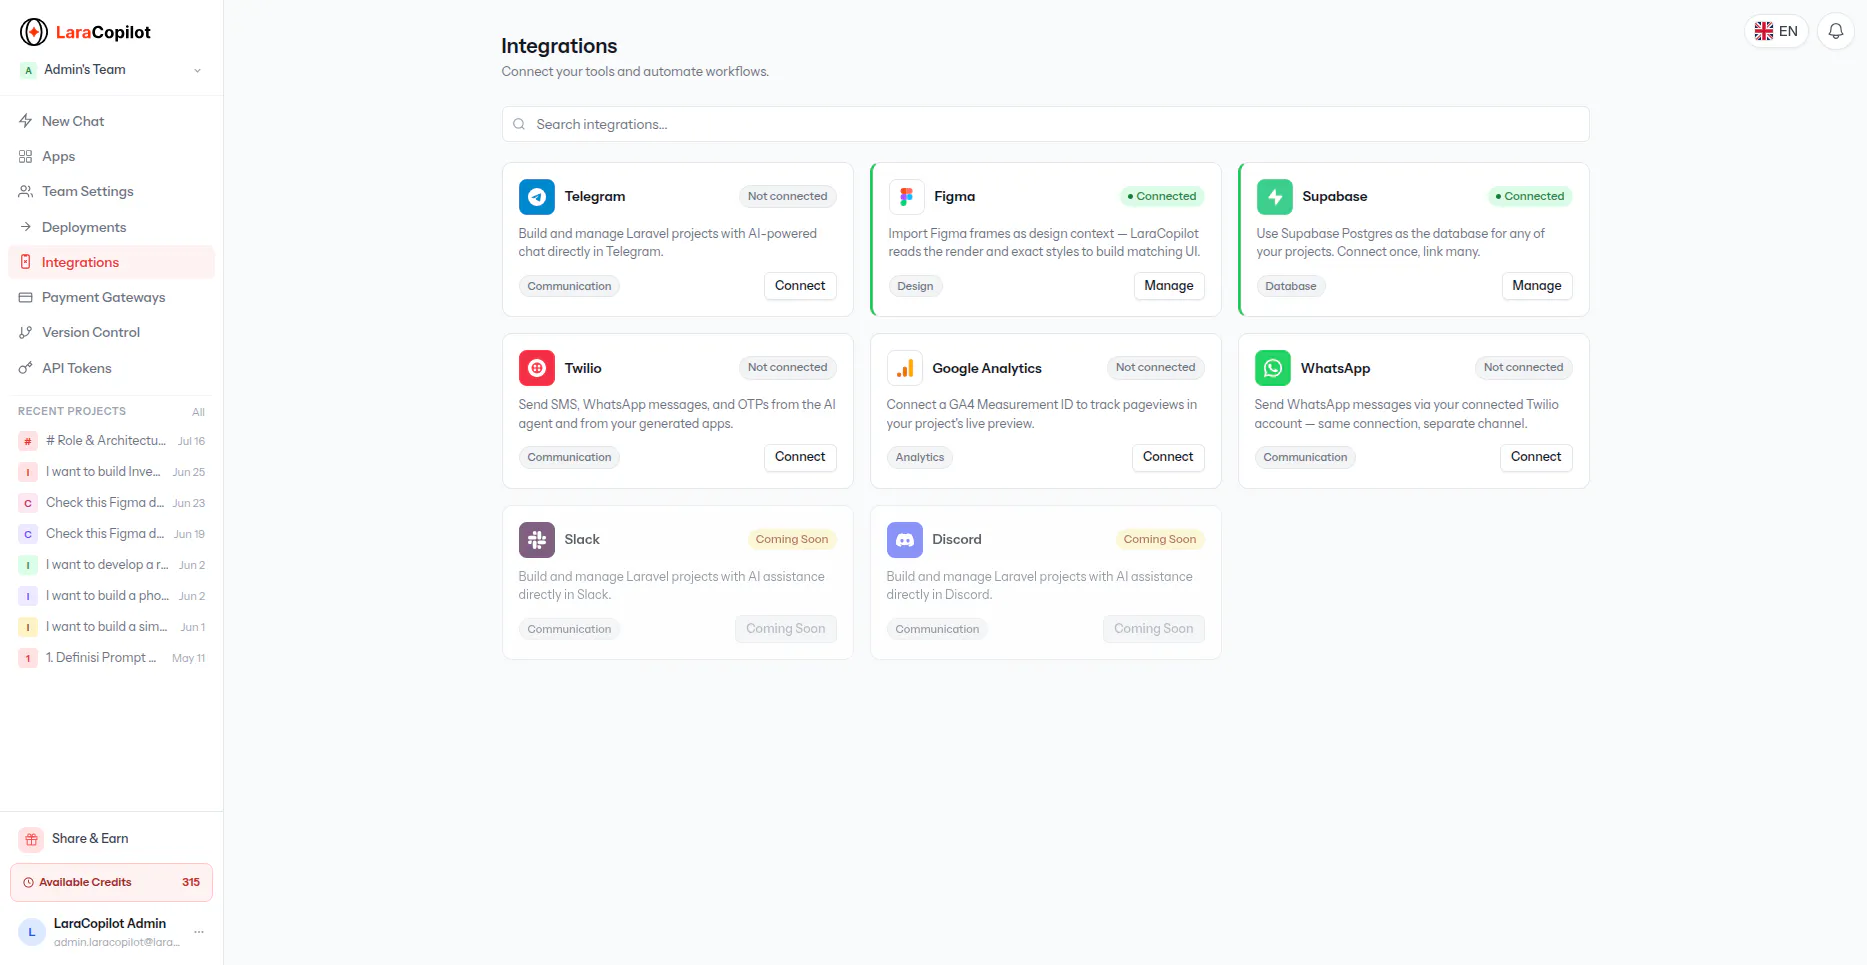Click the LaraCopilot logo icon
The width and height of the screenshot is (1867, 965).
pyautogui.click(x=34, y=32)
